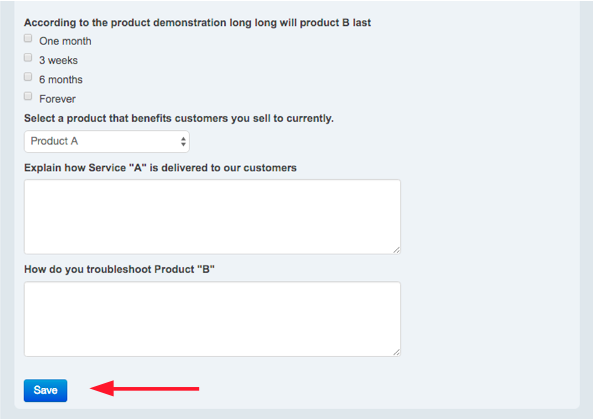Check the One month checkbox
The width and height of the screenshot is (593, 420).
point(28,38)
